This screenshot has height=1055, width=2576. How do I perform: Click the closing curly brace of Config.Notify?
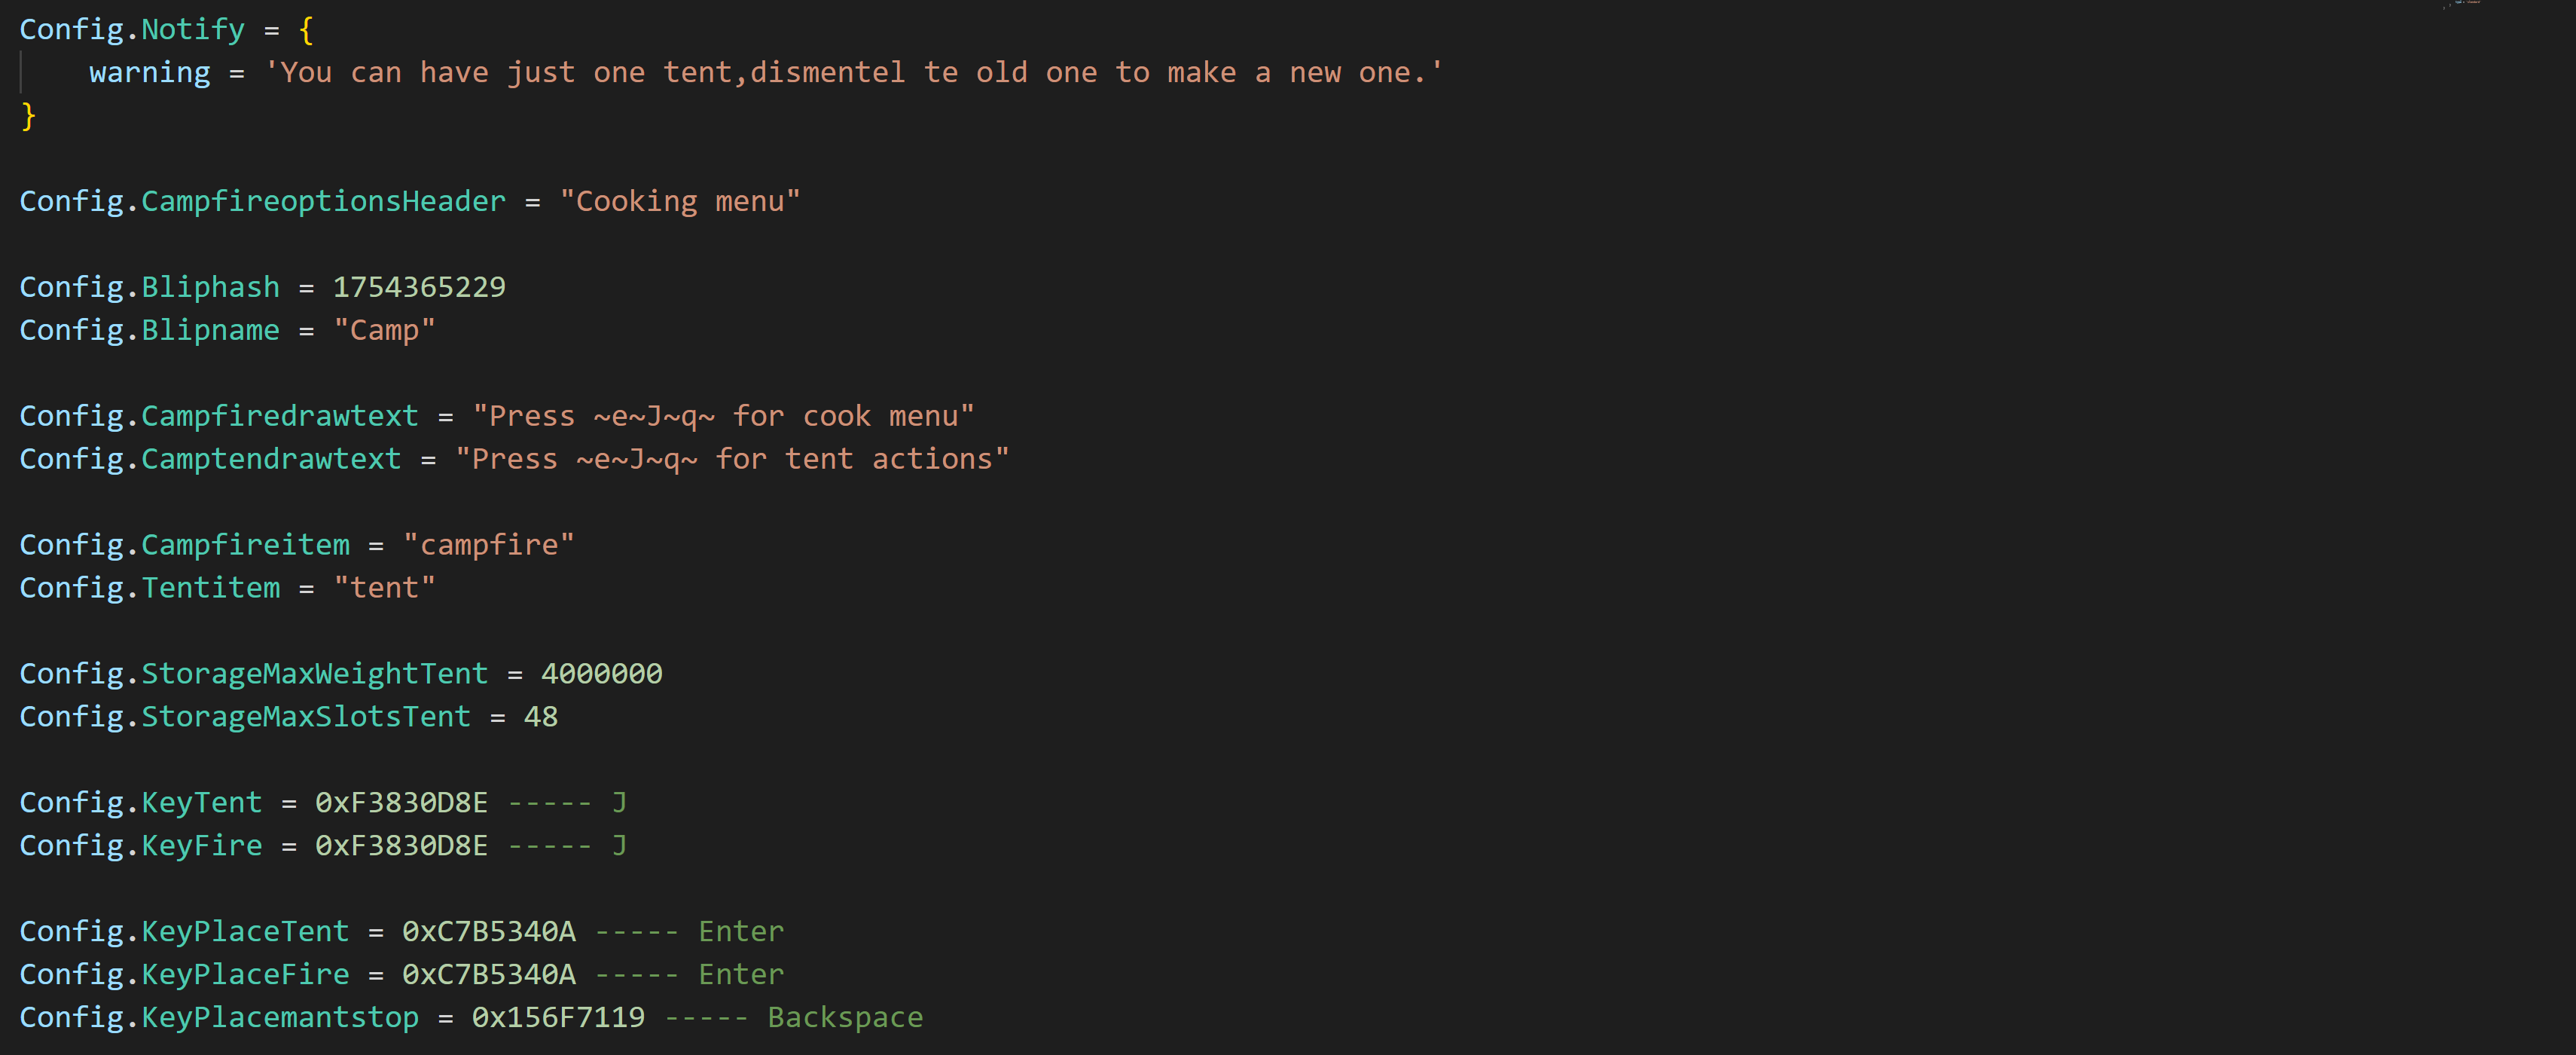click(28, 116)
